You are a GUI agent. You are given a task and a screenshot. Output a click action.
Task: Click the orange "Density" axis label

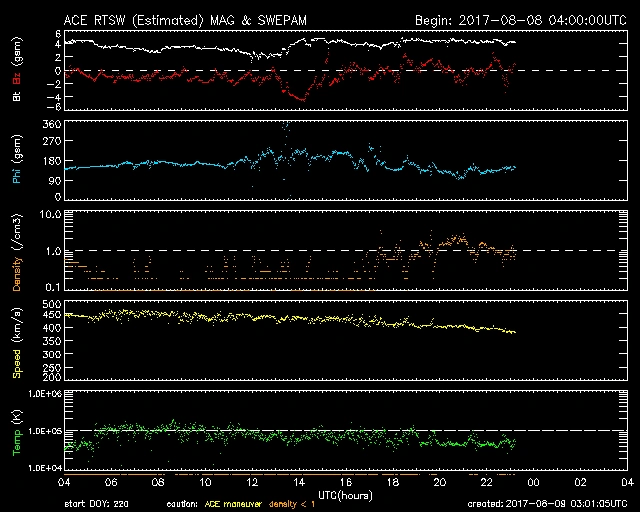(17, 274)
